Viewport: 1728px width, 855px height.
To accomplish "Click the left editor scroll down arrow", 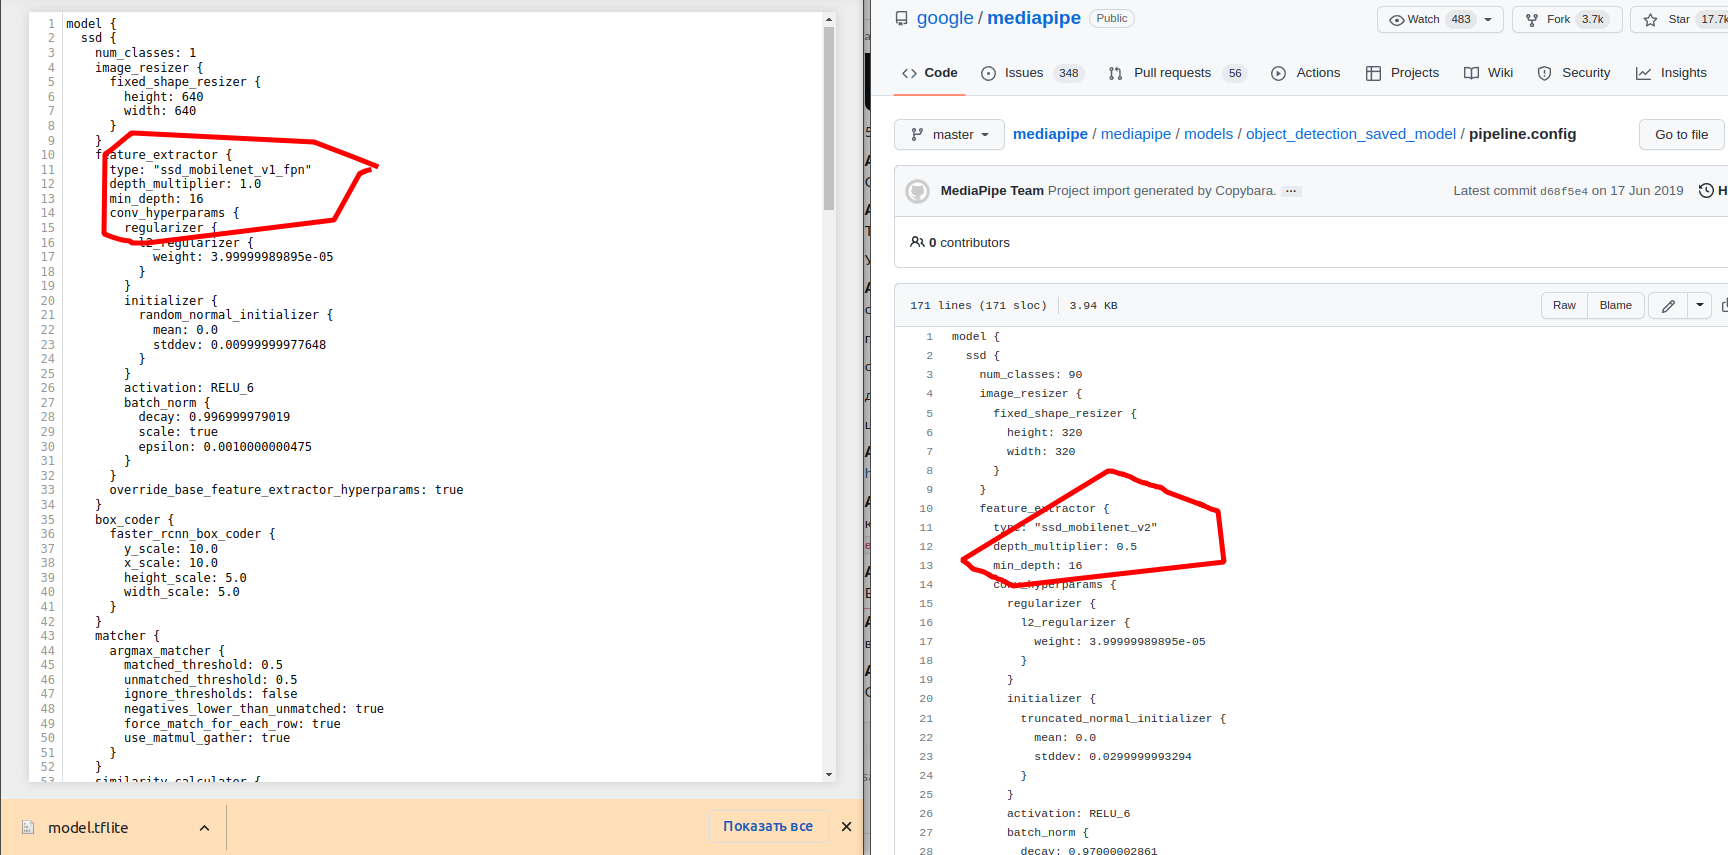I will click(829, 775).
